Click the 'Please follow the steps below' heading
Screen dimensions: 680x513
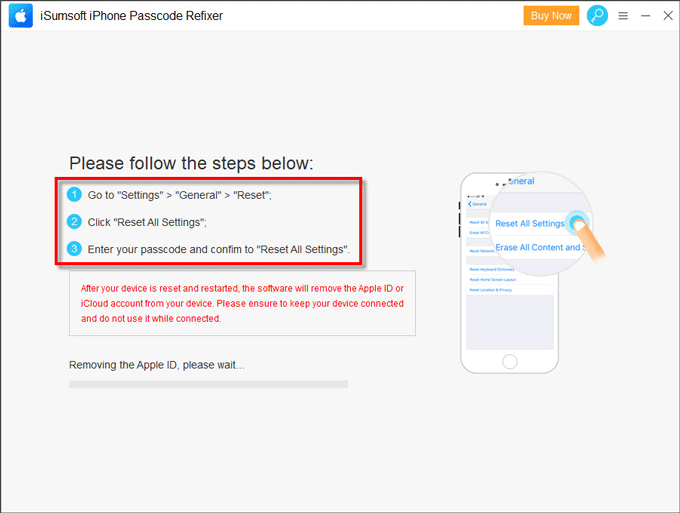191,163
